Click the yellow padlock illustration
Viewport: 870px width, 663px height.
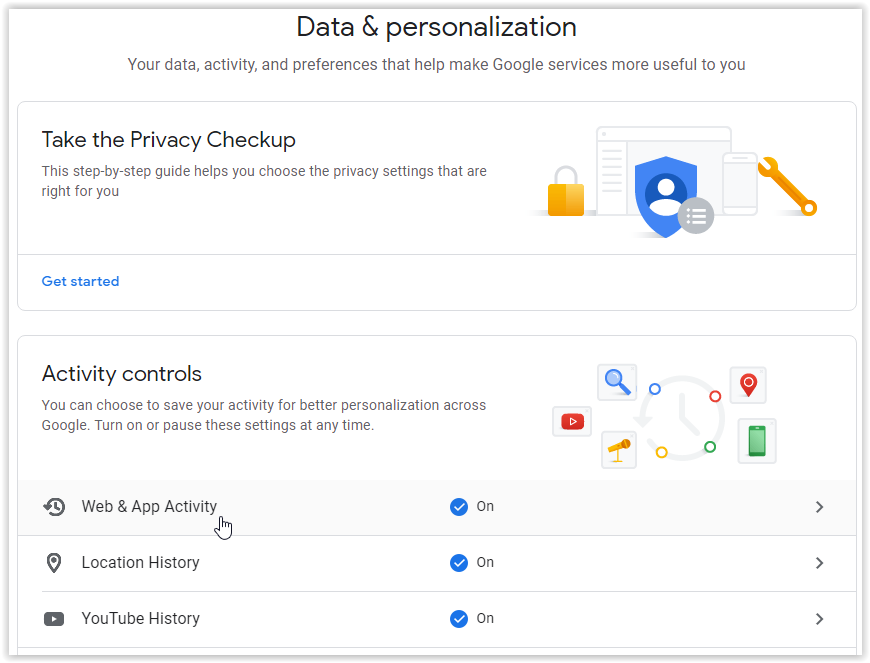tap(566, 192)
